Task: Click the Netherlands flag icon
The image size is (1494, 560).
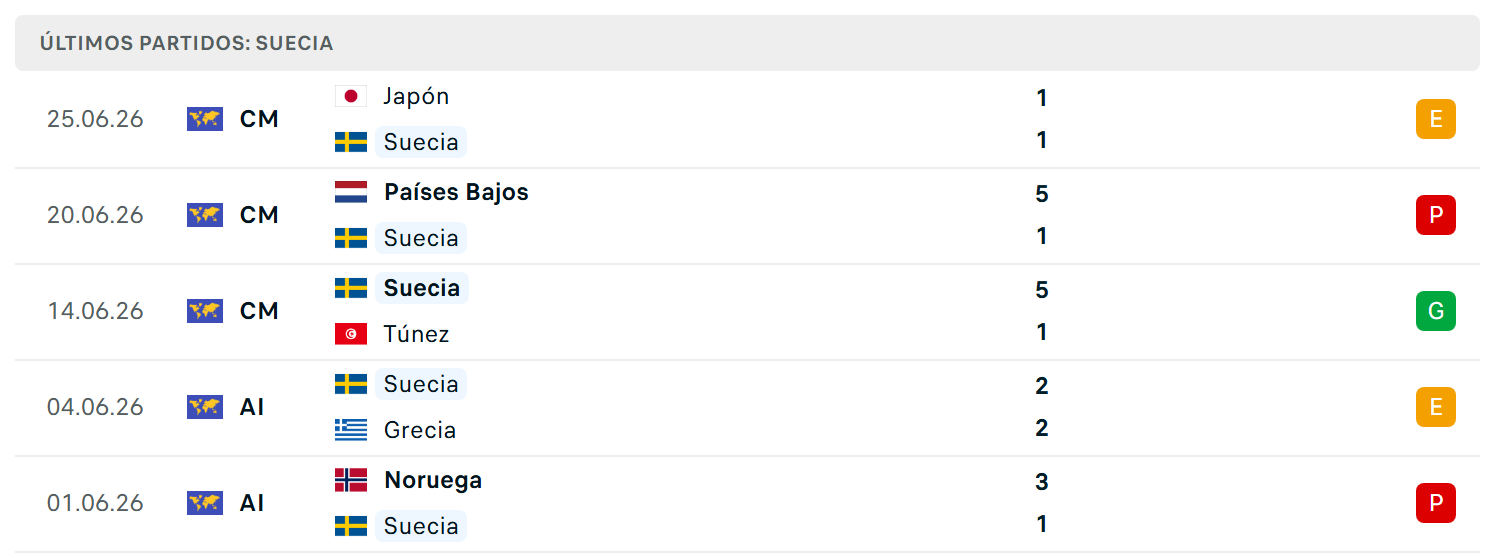Action: click(x=351, y=192)
